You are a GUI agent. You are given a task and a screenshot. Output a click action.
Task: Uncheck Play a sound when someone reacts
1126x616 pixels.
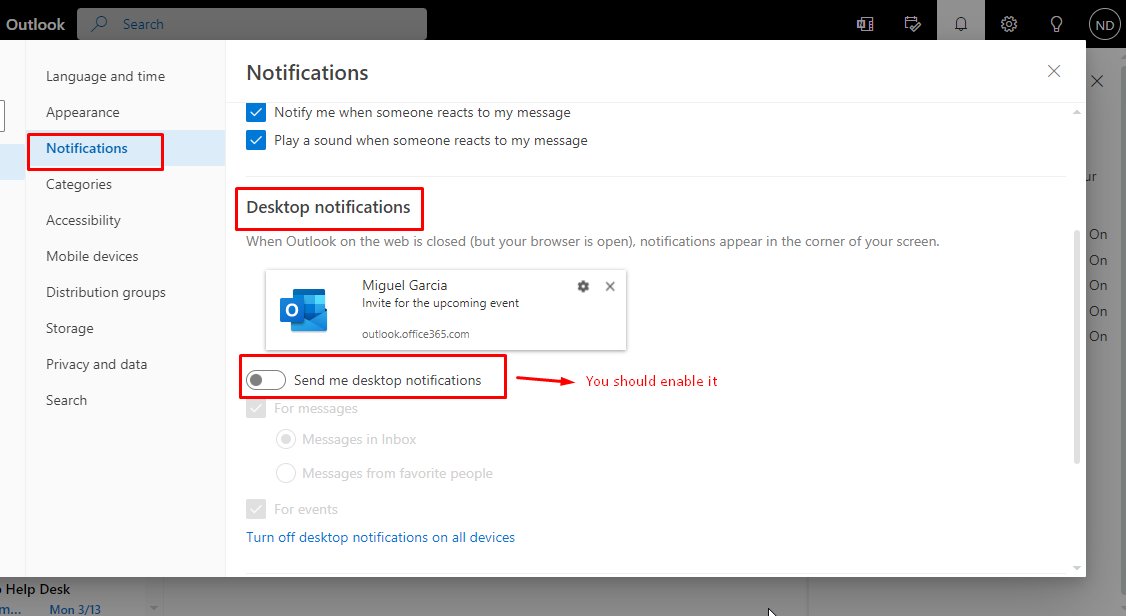coord(256,140)
